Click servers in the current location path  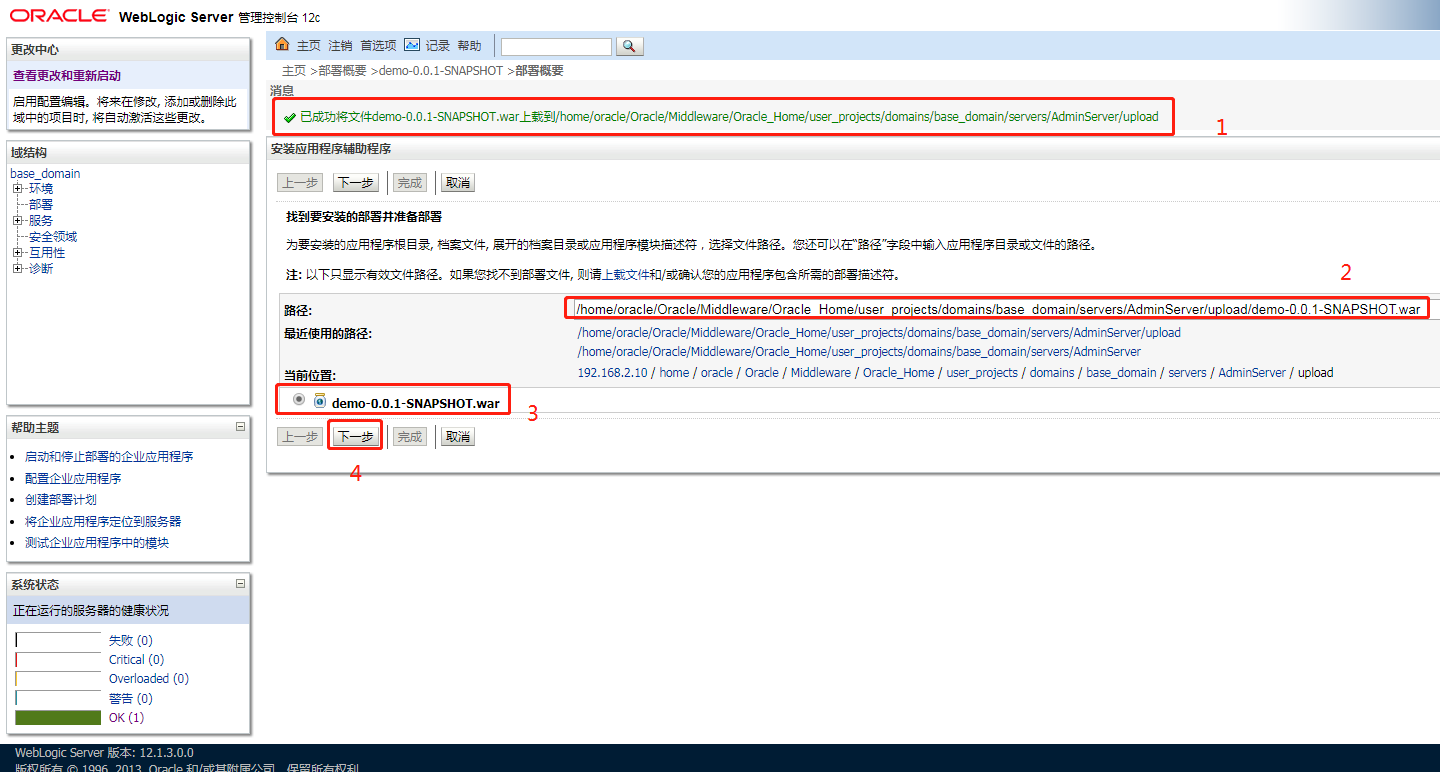(x=1188, y=373)
